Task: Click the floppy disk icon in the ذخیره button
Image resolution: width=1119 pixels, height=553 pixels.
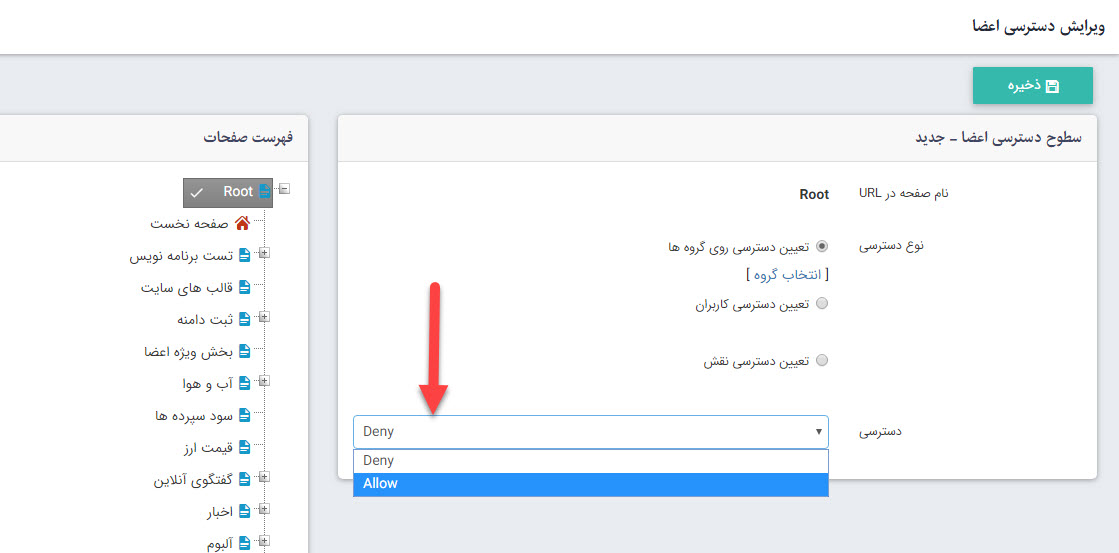Action: click(x=1052, y=87)
